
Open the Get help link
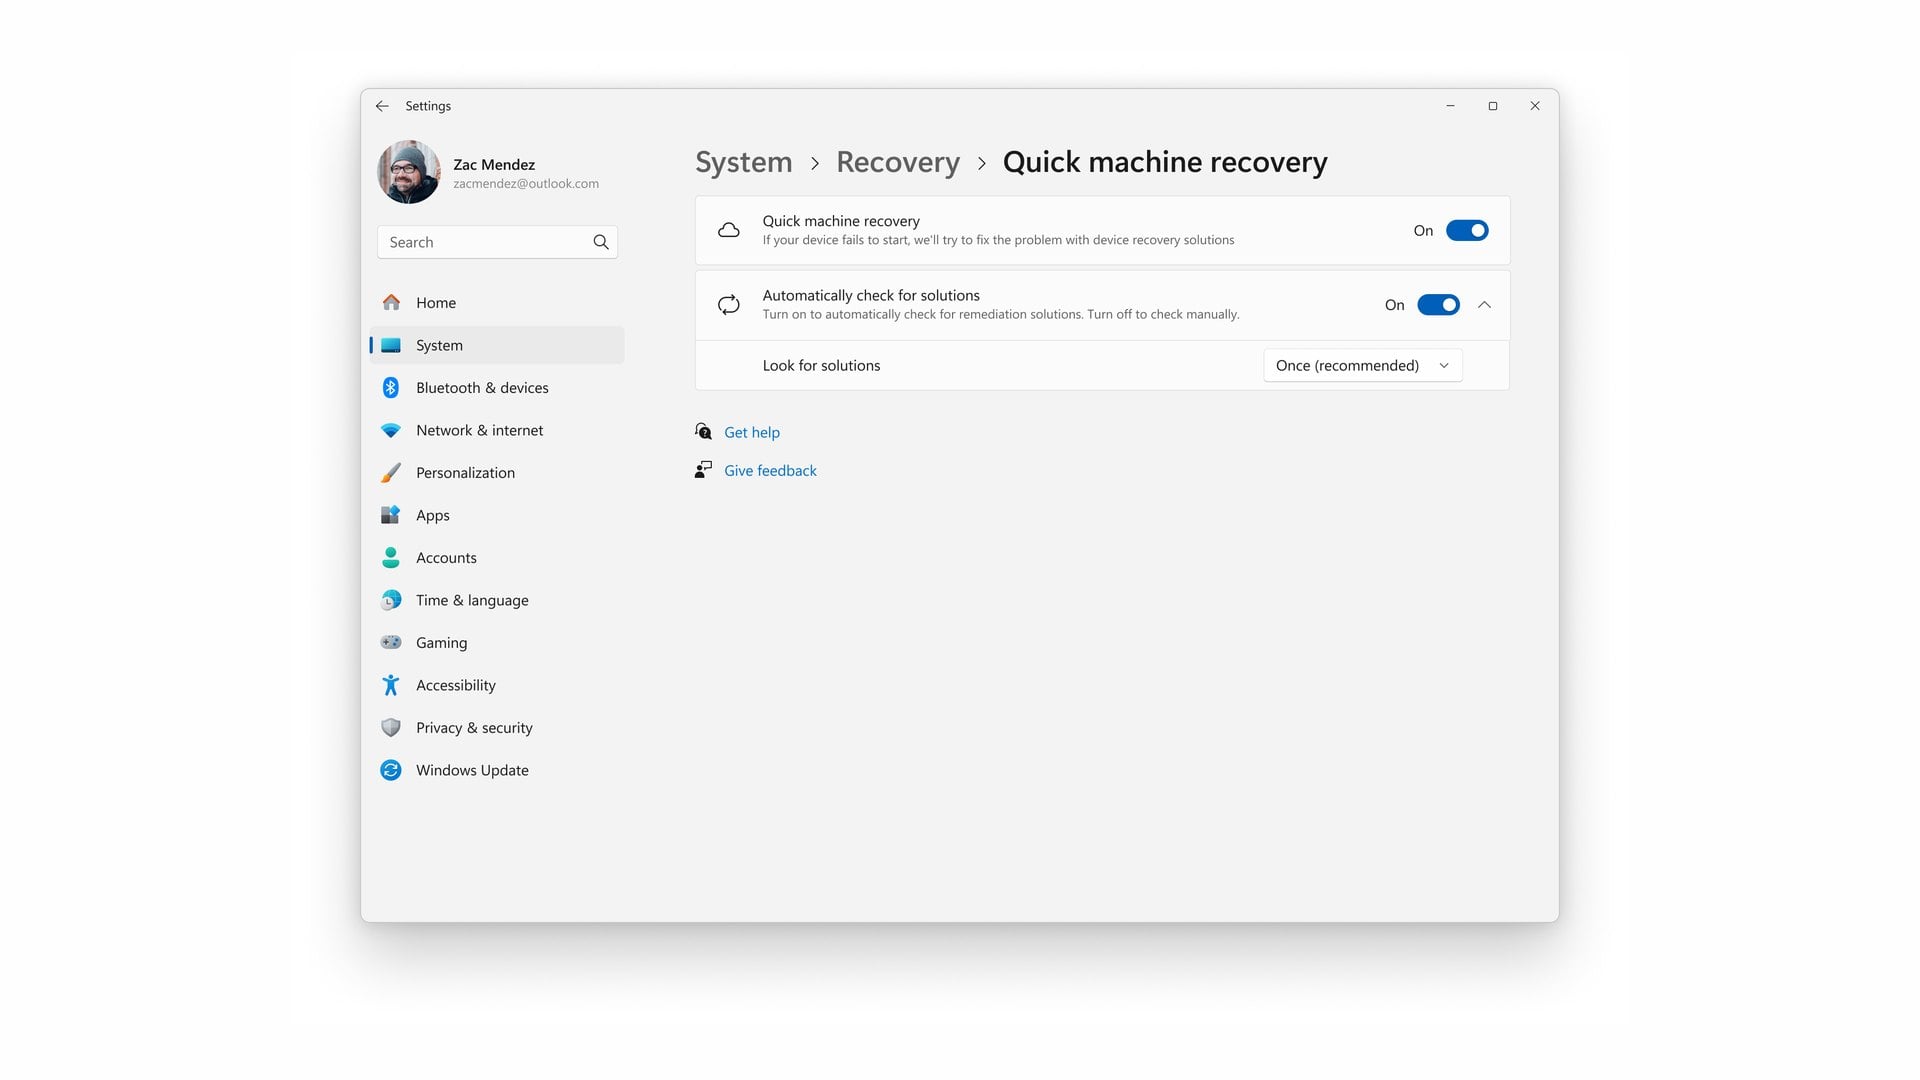752,432
